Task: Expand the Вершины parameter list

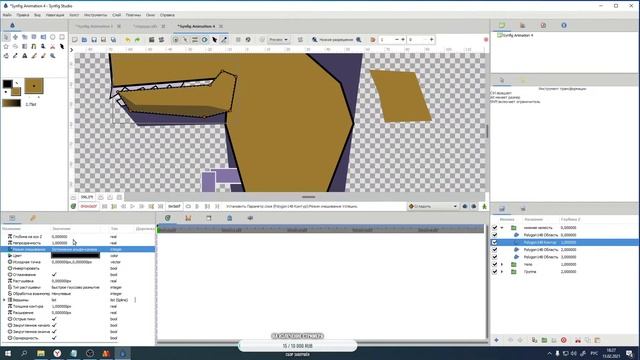Action: point(4,300)
